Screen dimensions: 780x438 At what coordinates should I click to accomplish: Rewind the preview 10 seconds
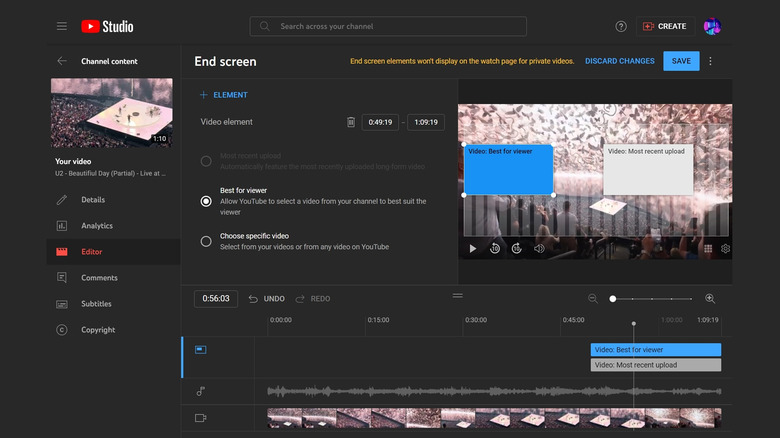[495, 248]
